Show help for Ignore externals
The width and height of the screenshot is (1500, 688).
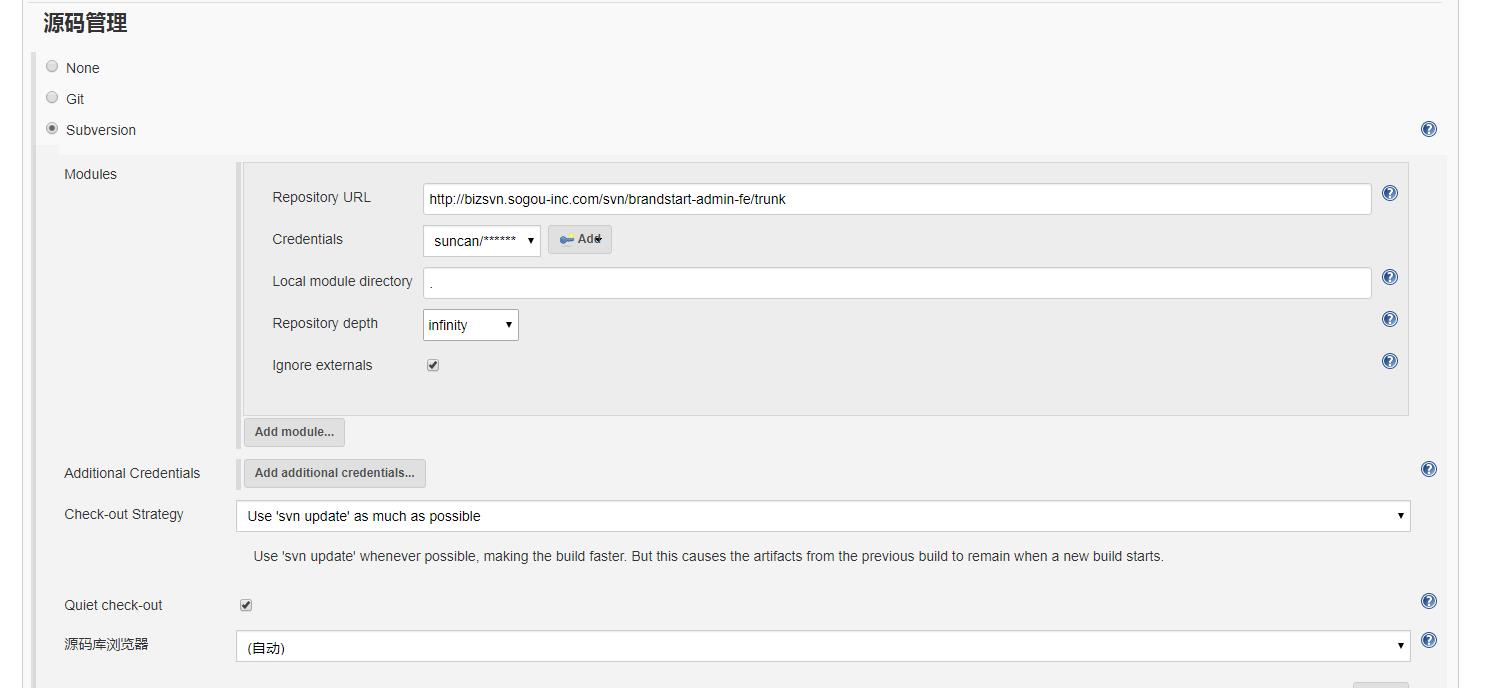click(1389, 361)
